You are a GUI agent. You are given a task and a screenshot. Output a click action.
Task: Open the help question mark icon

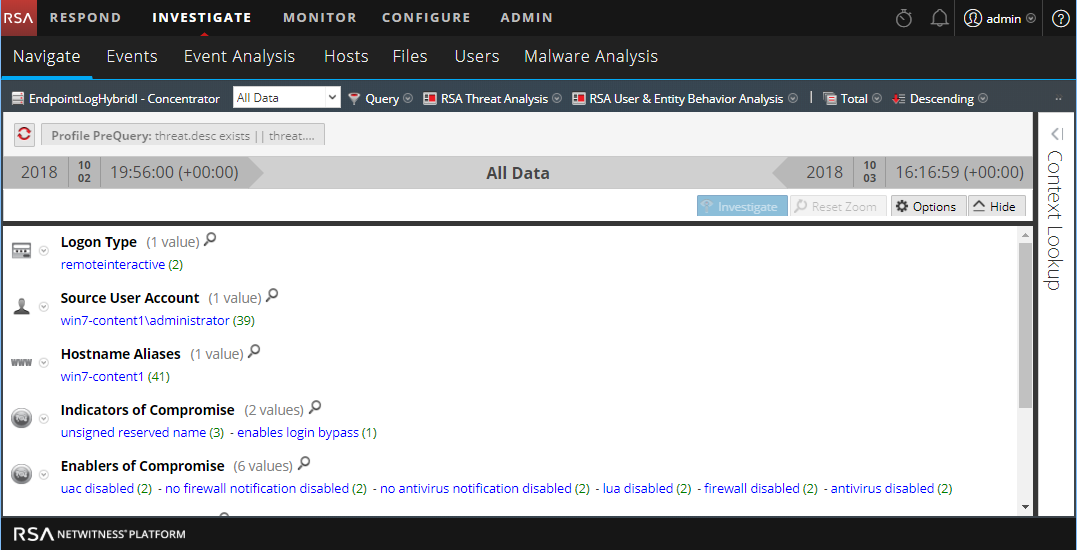click(1060, 18)
